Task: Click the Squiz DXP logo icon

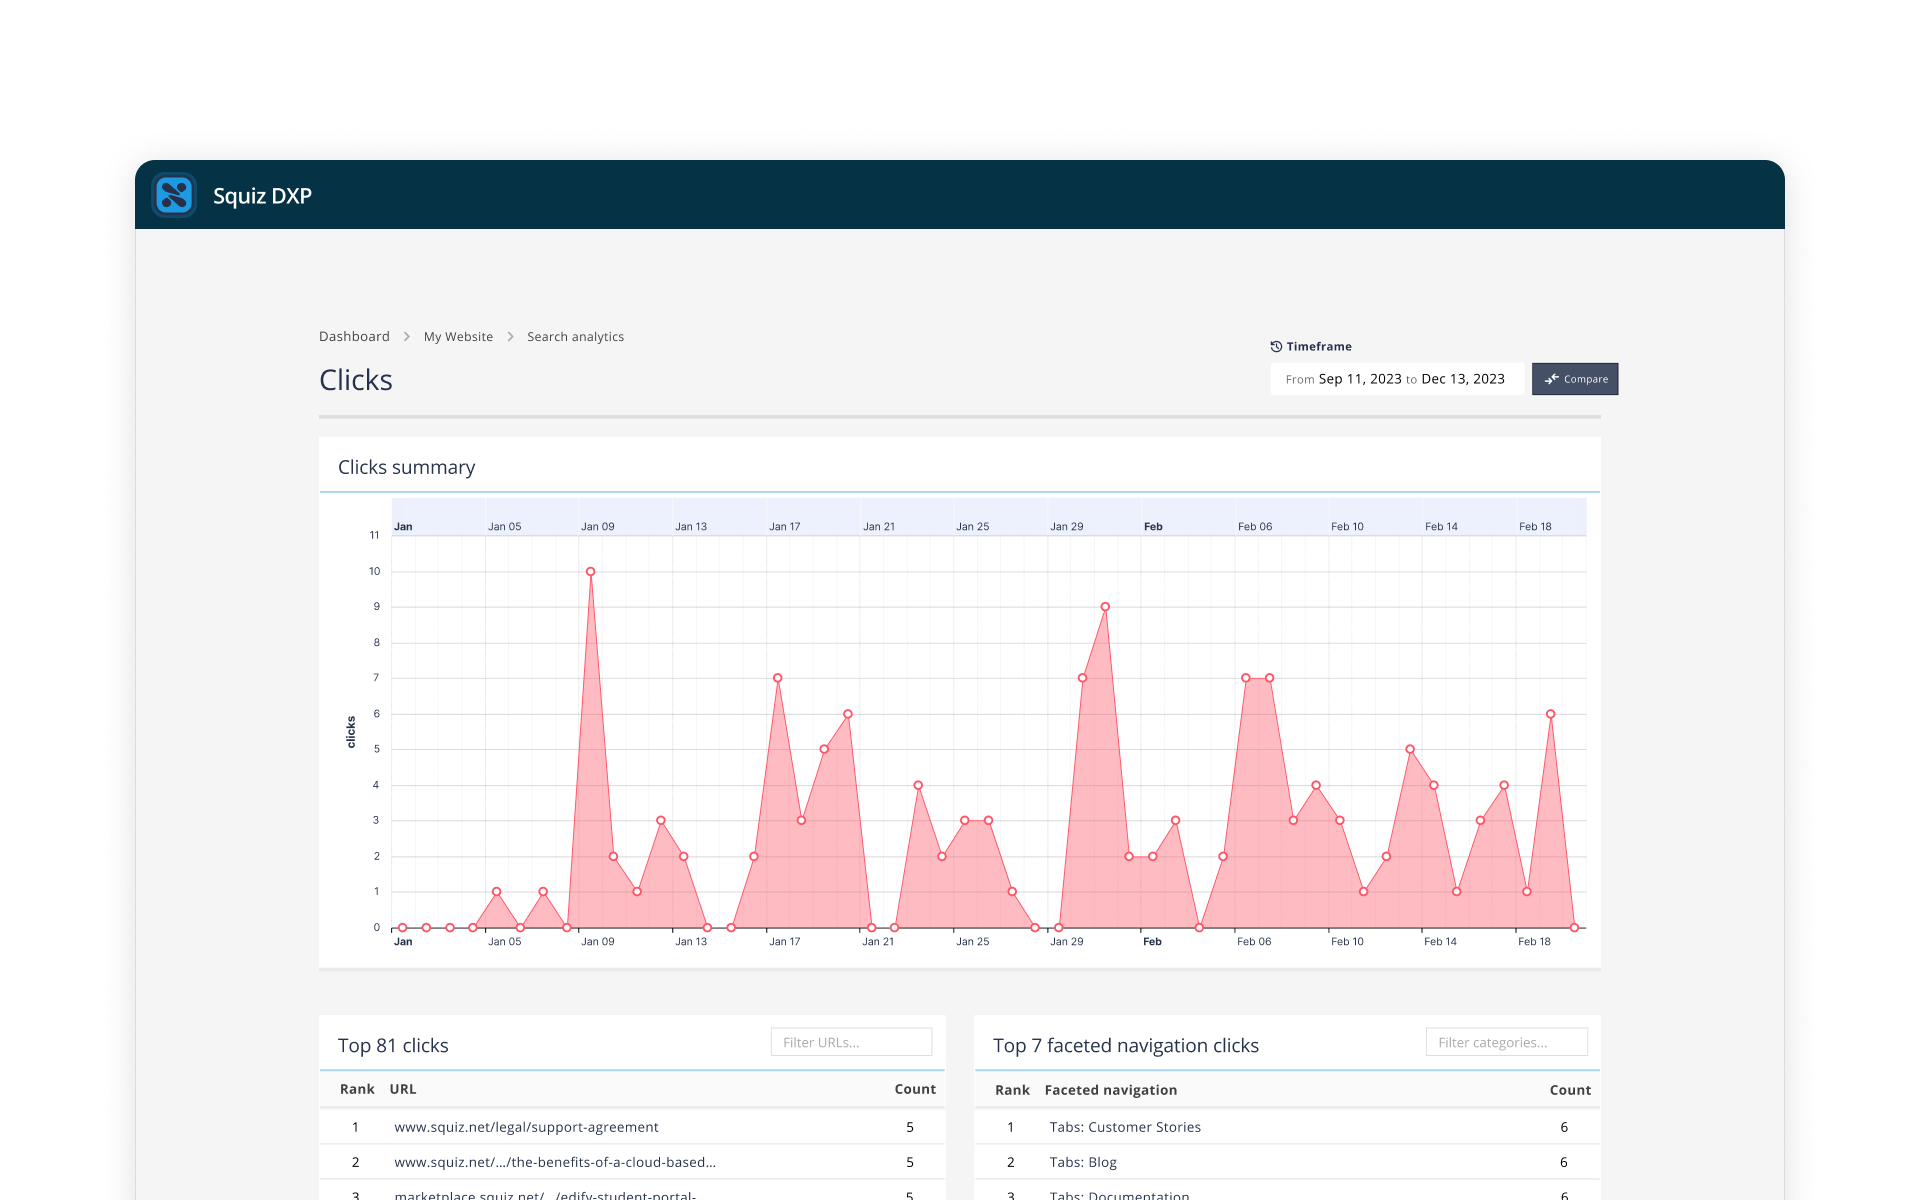Action: click(174, 195)
